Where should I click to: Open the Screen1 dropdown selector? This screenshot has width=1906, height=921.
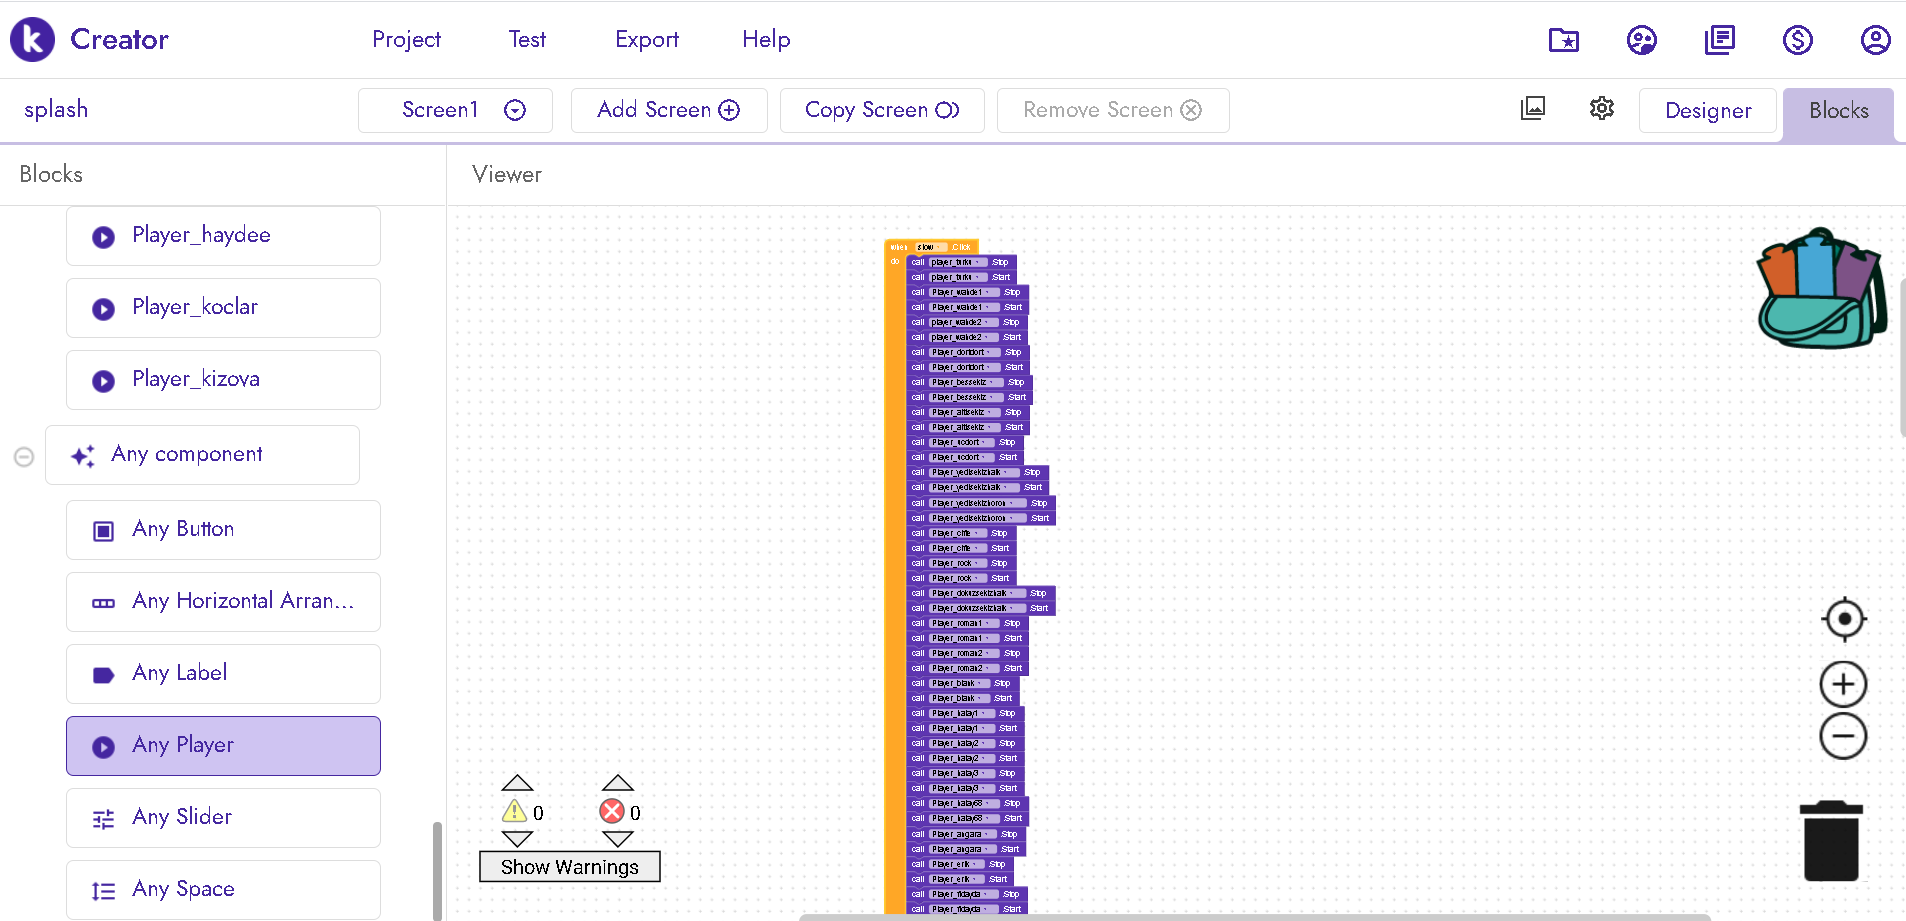pyautogui.click(x=455, y=110)
